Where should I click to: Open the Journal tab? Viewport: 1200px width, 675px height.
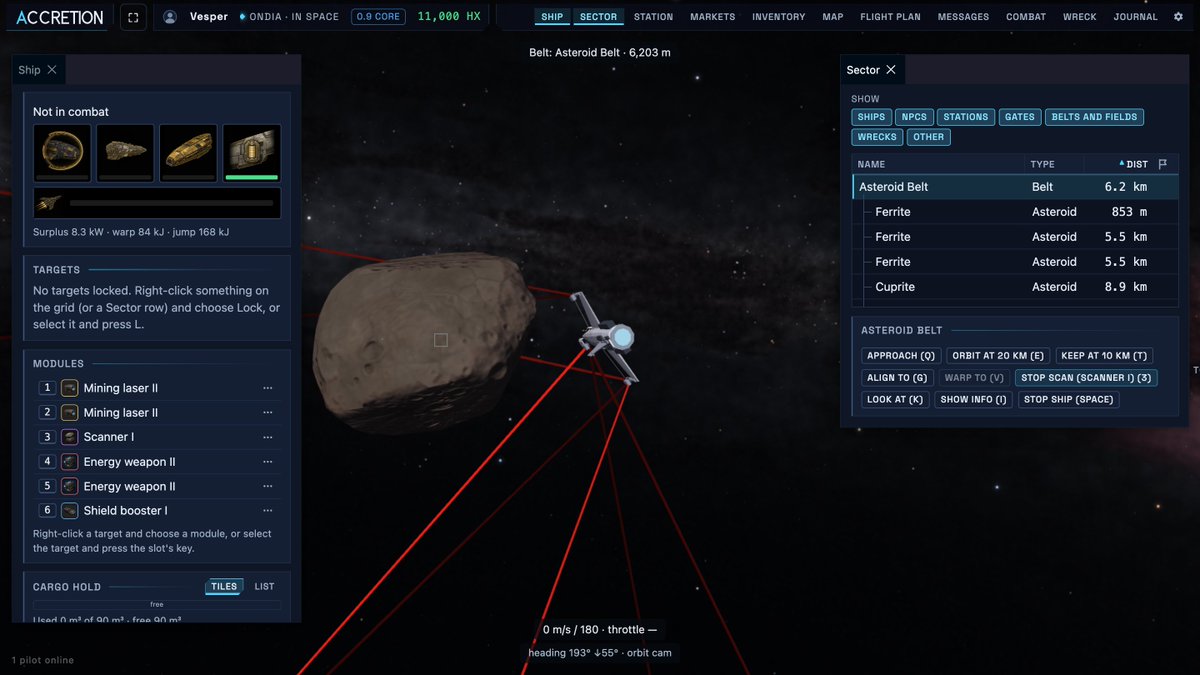(x=1135, y=17)
